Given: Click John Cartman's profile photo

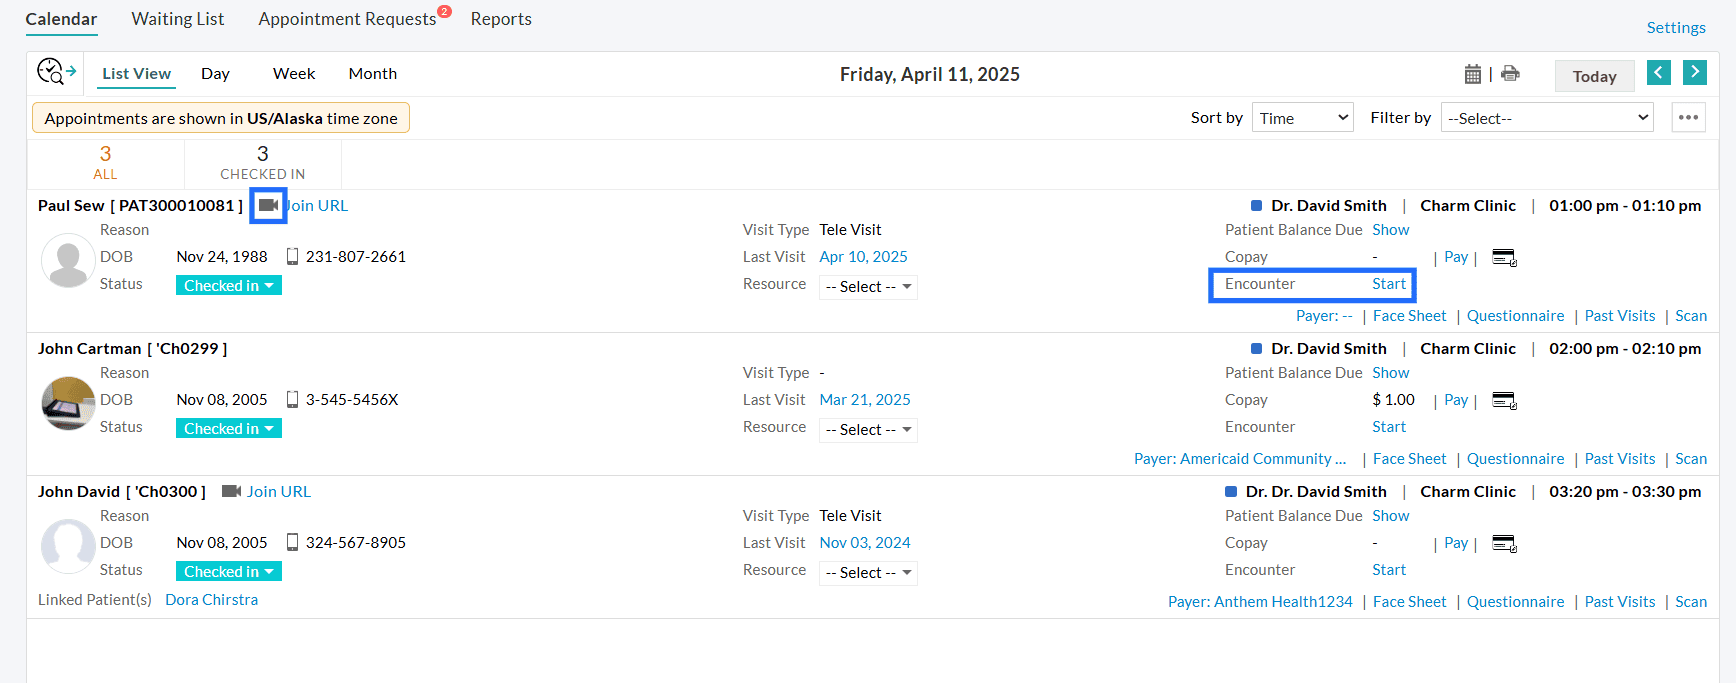Looking at the screenshot, I should [68, 403].
